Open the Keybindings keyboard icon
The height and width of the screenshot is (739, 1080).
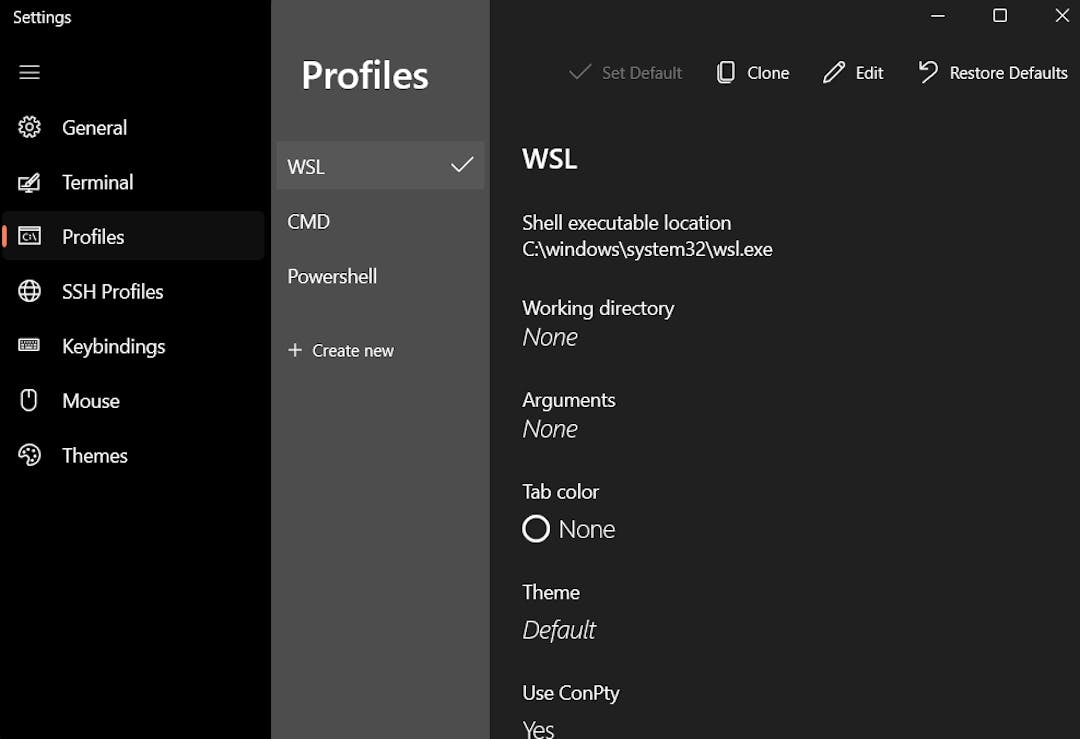pyautogui.click(x=30, y=346)
